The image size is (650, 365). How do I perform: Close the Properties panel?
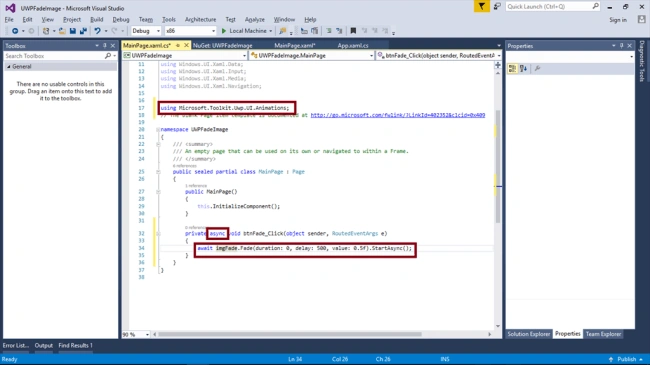point(630,46)
